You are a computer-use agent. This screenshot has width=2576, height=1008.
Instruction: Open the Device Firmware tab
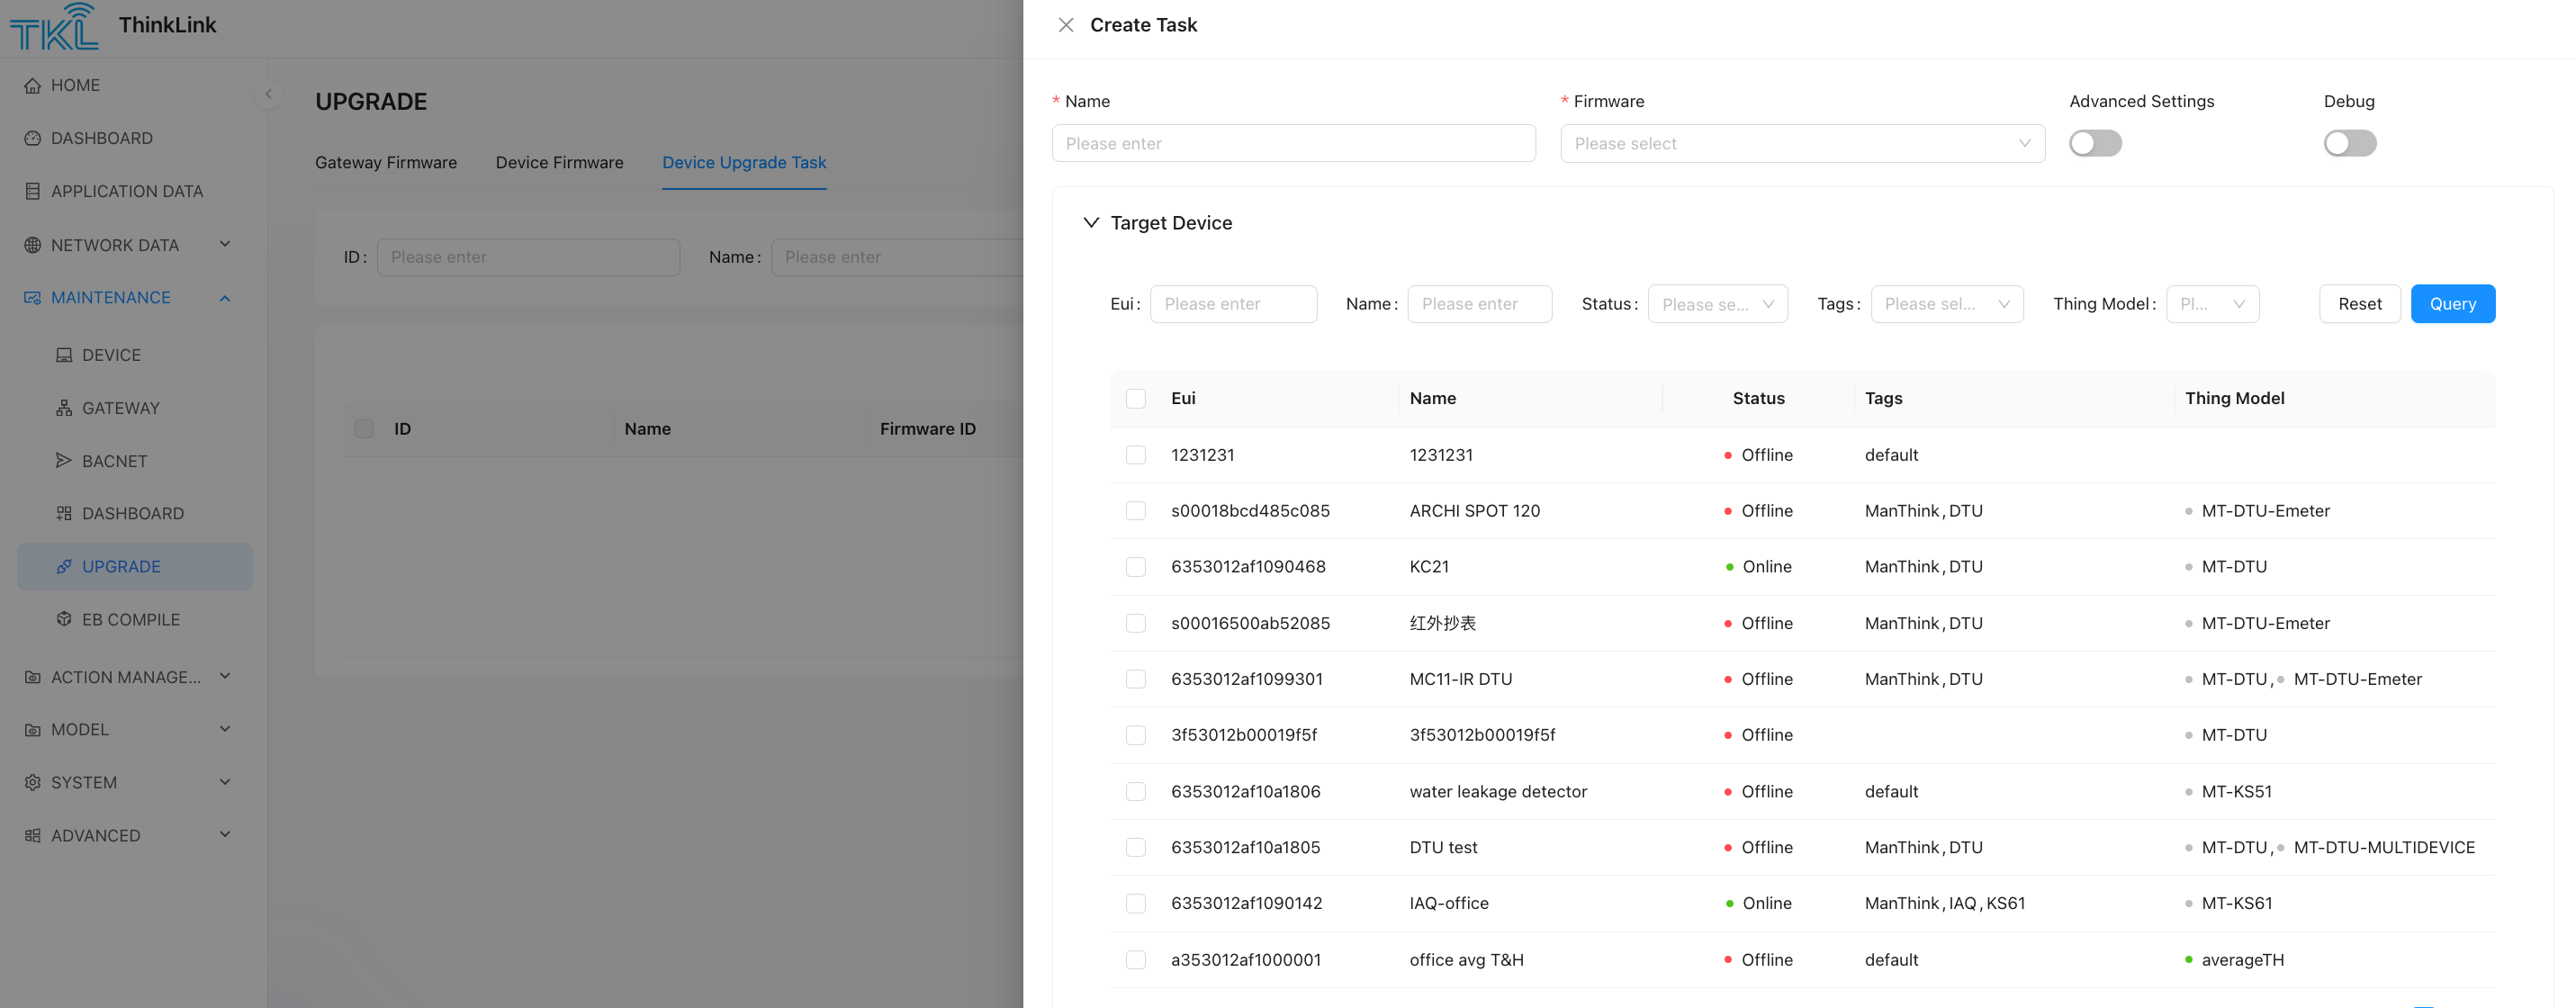pos(559,163)
